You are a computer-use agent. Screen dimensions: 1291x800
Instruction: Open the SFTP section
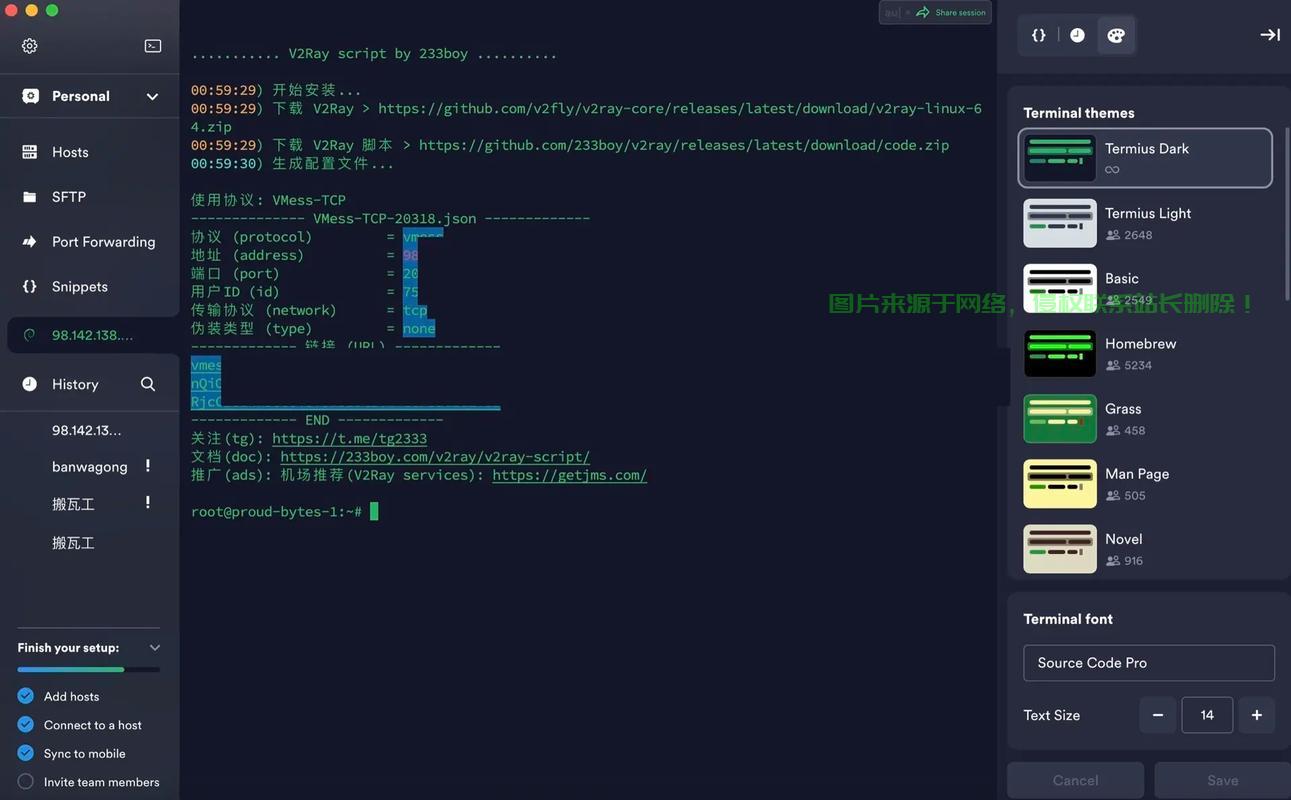pos(68,197)
